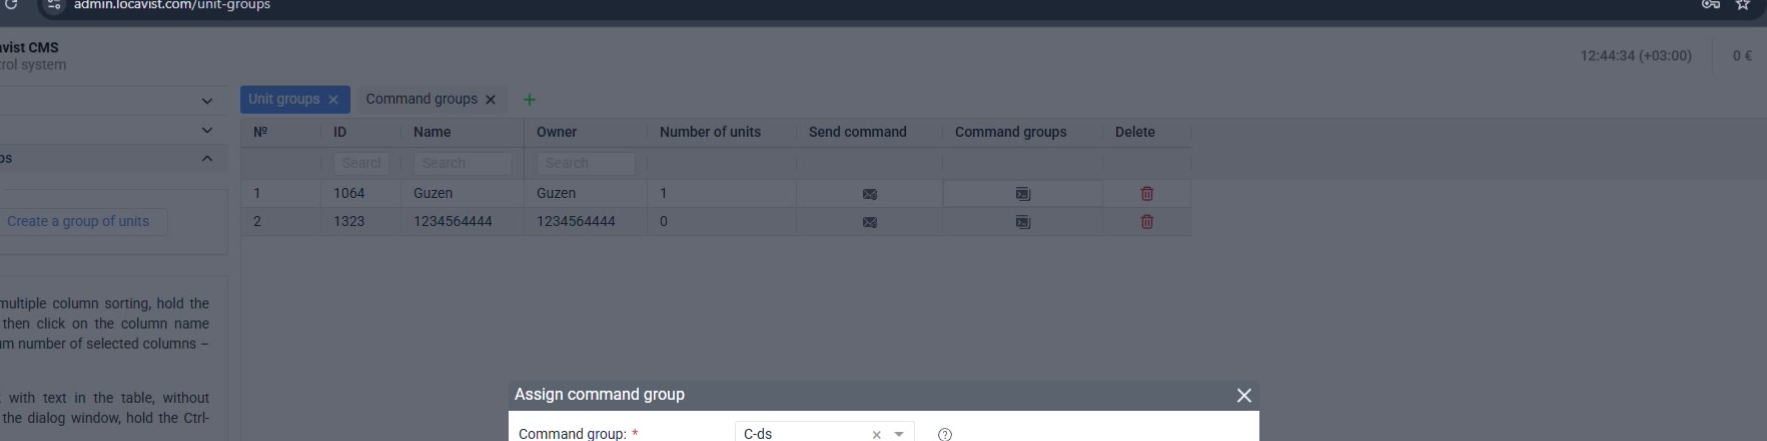This screenshot has height=441, width=1767.
Task: Send command to 1234564444 group
Action: click(869, 222)
